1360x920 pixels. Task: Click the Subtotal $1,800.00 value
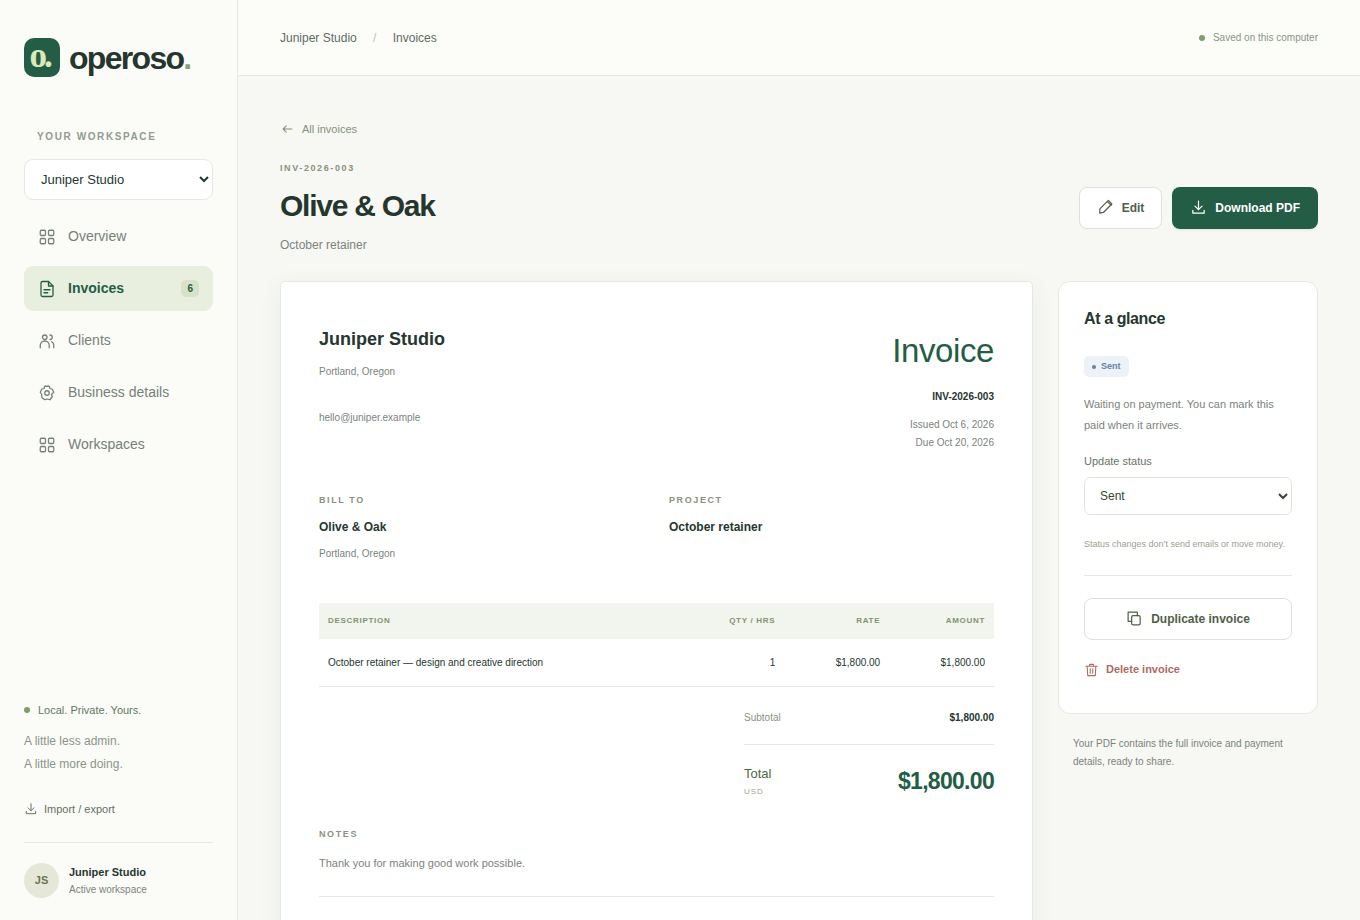[x=971, y=717]
